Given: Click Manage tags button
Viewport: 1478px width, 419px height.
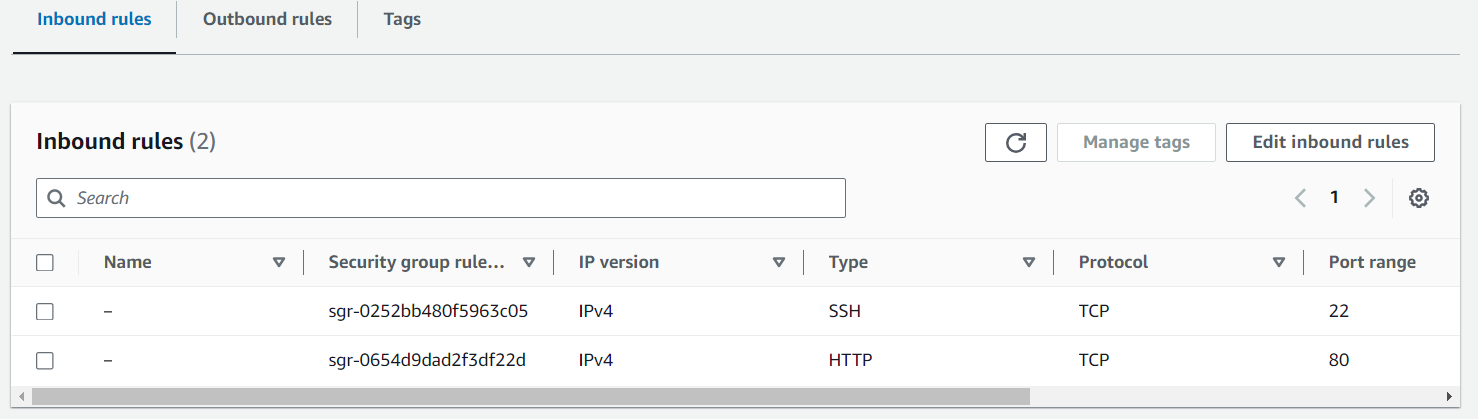Looking at the screenshot, I should [x=1136, y=143].
